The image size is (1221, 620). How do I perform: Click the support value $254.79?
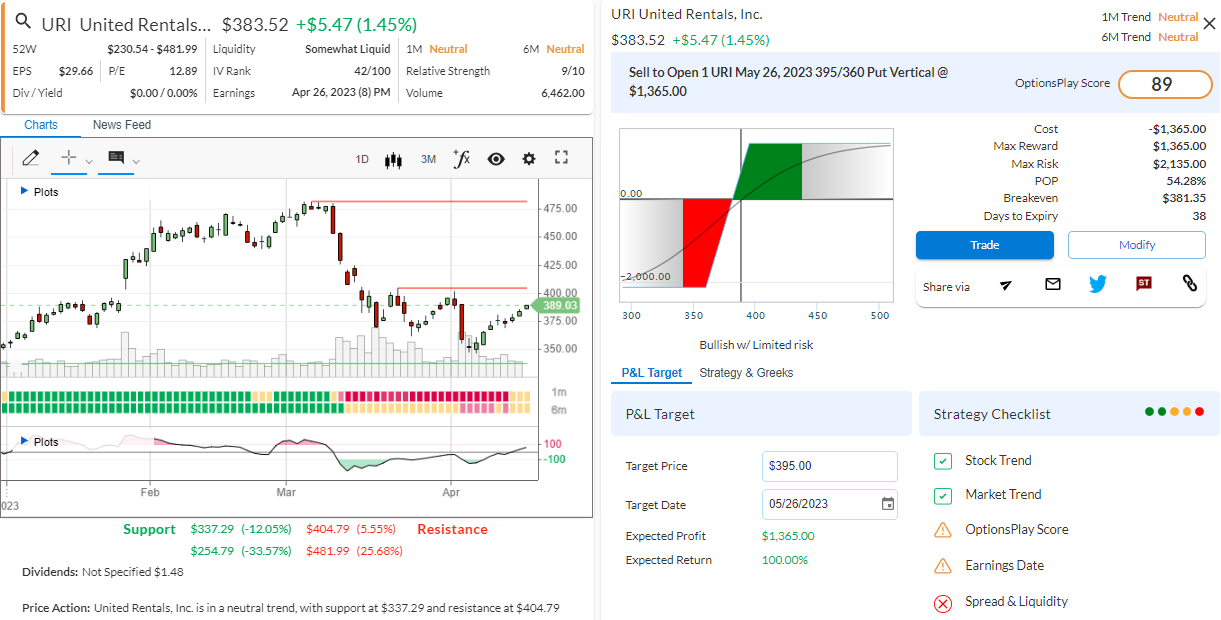(212, 551)
